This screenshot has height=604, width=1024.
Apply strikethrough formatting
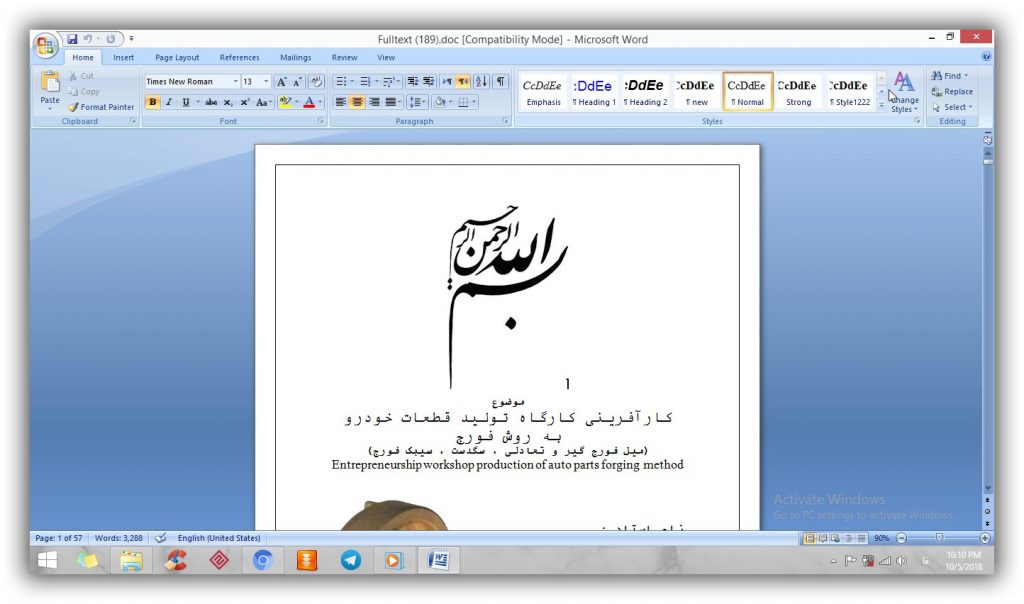(x=211, y=102)
